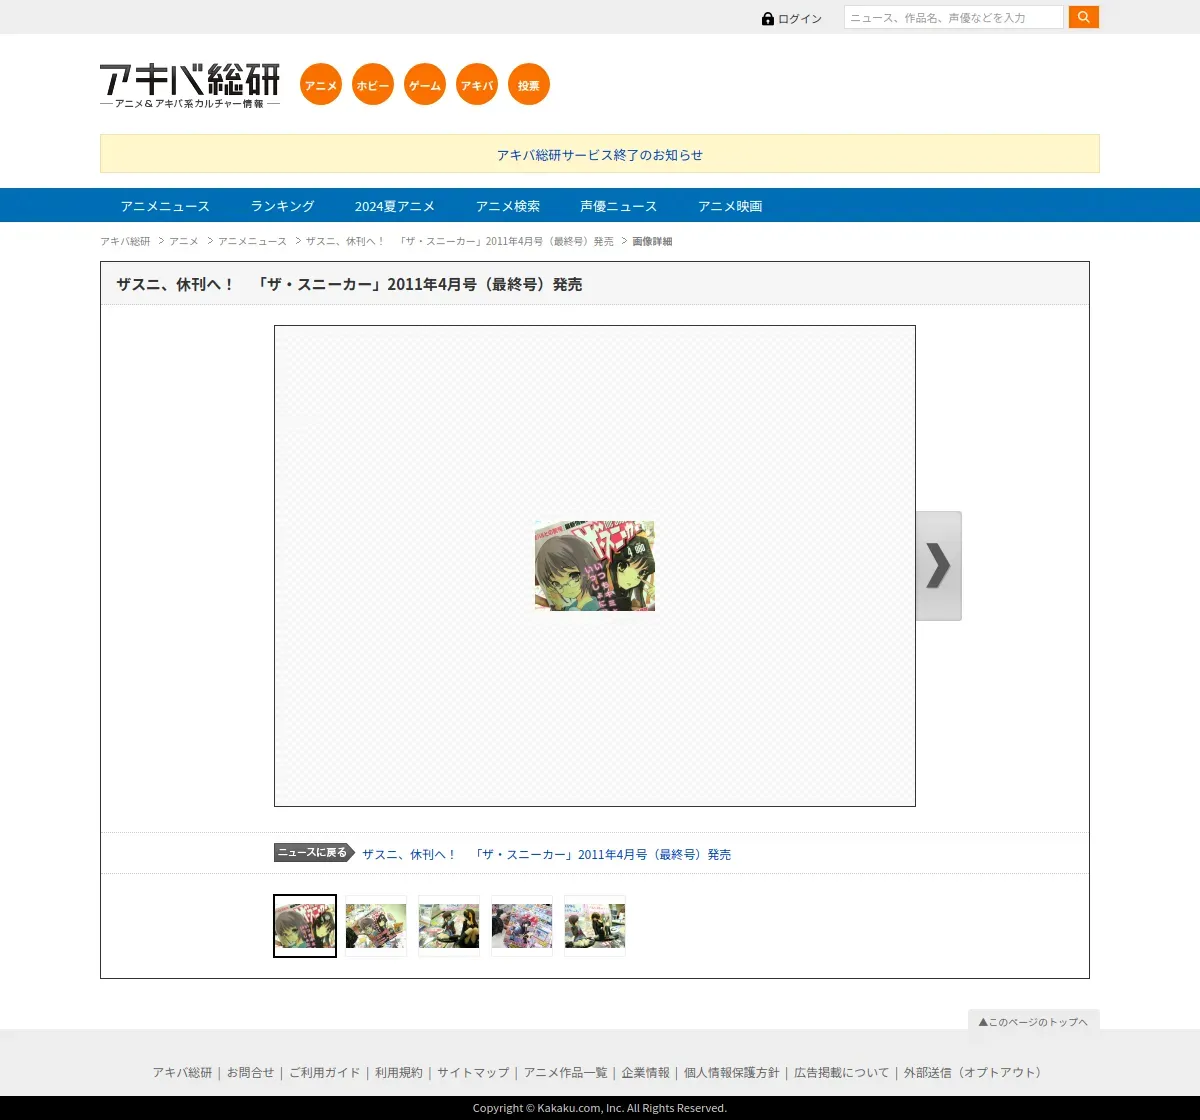Click the アニメニュース breadcrumb link
The height and width of the screenshot is (1120, 1200).
[x=252, y=241]
